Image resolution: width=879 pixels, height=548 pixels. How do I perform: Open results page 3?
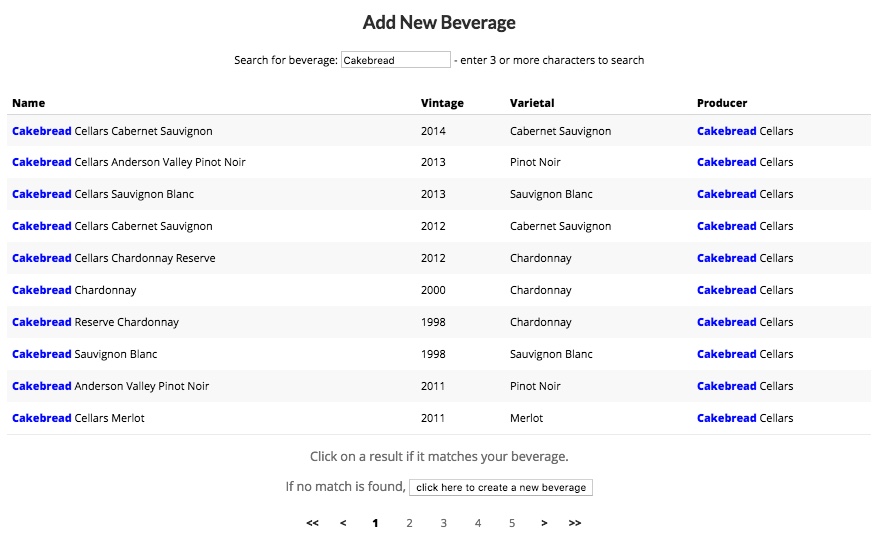(x=443, y=523)
